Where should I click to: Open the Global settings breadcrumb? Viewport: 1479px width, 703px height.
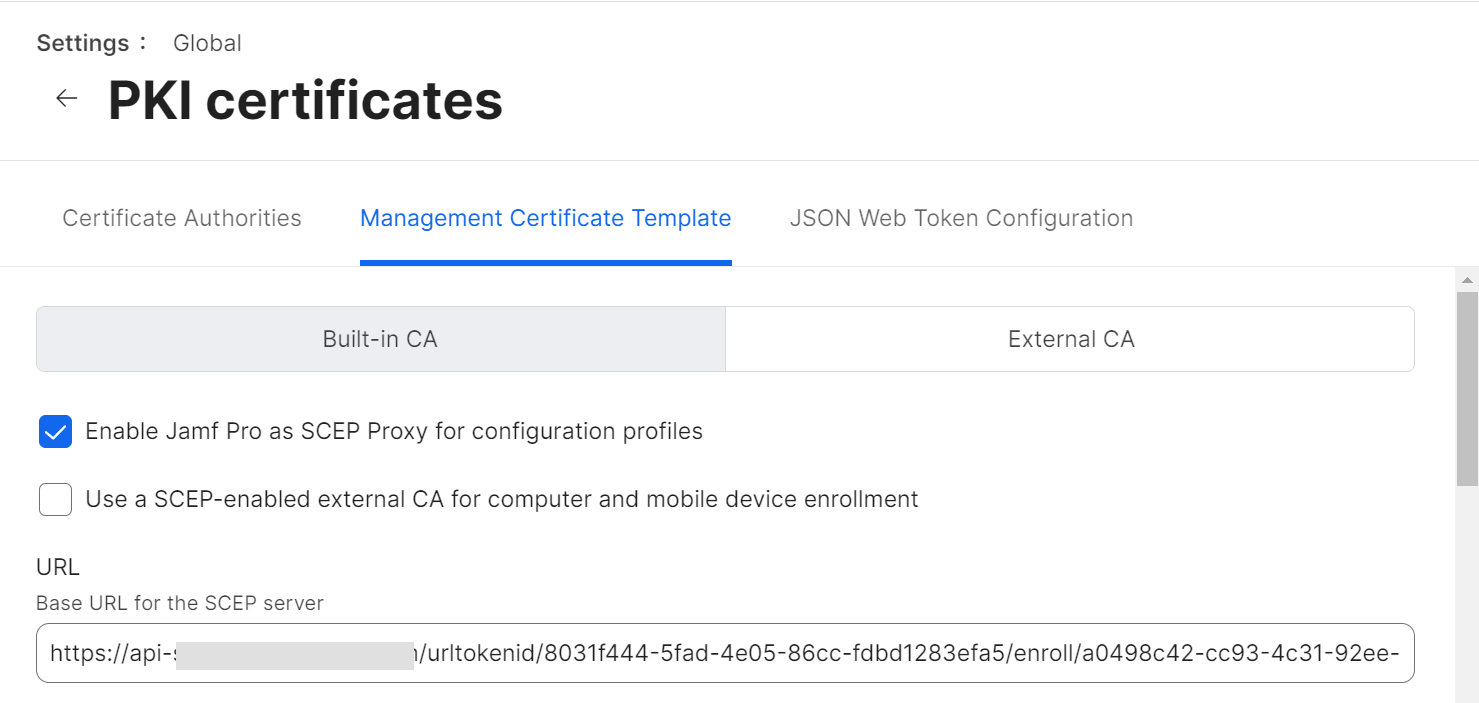[207, 43]
